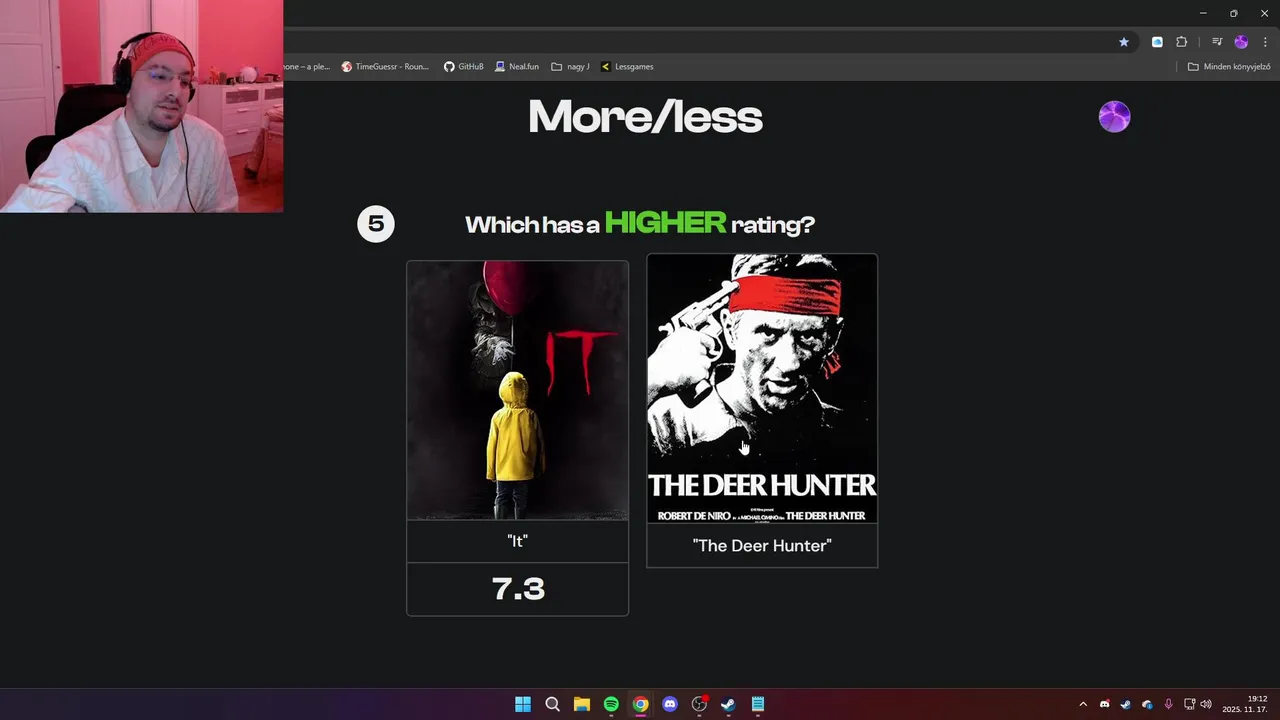Choose The Deer Hunter poster

click(762, 388)
